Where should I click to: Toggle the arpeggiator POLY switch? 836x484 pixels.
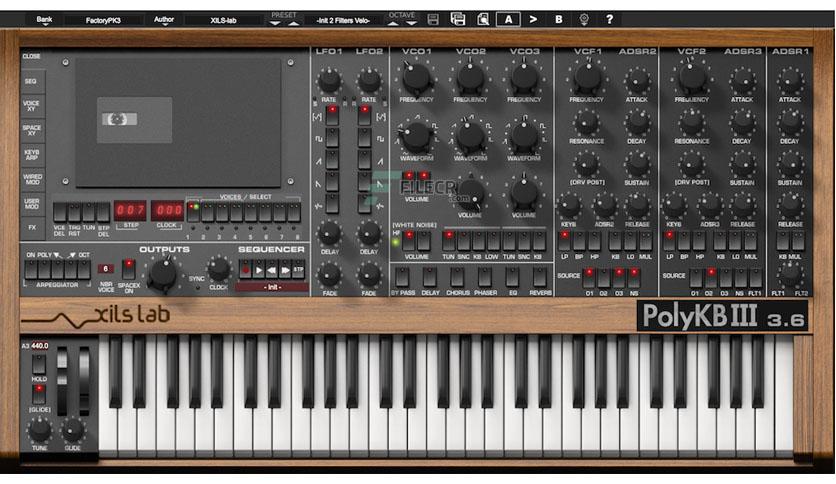click(44, 270)
